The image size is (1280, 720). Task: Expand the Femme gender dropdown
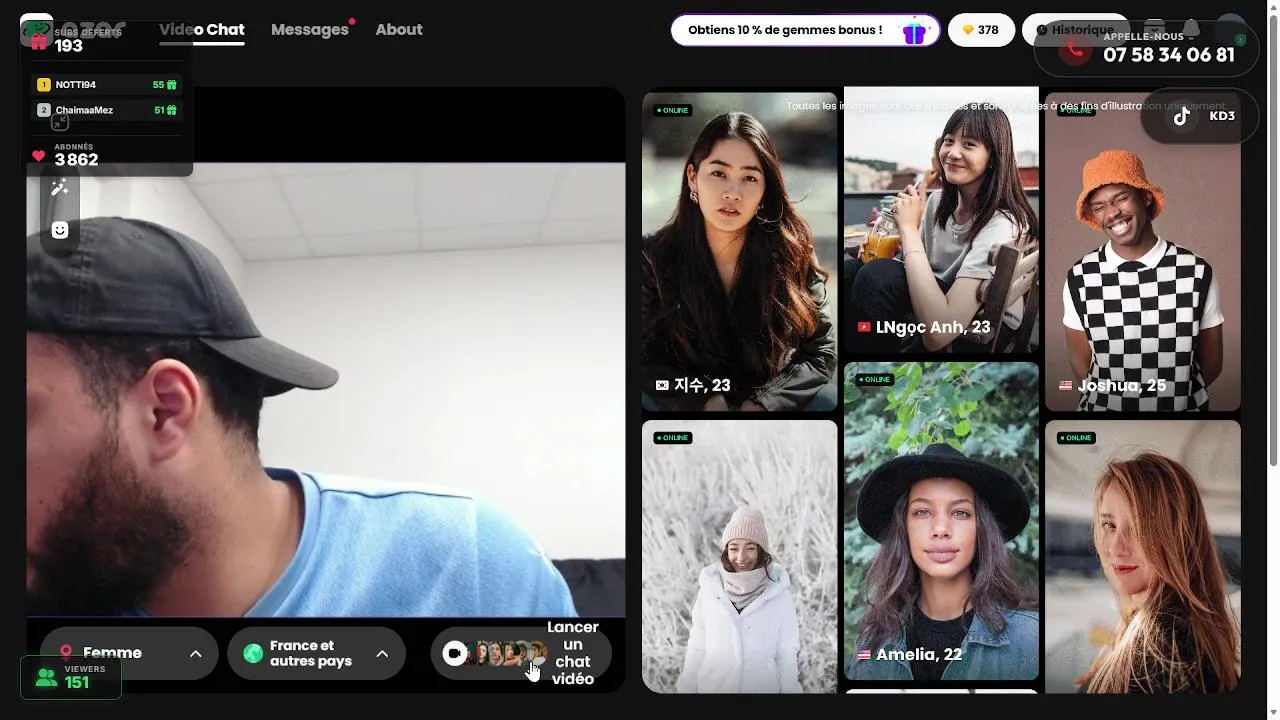[x=129, y=653]
